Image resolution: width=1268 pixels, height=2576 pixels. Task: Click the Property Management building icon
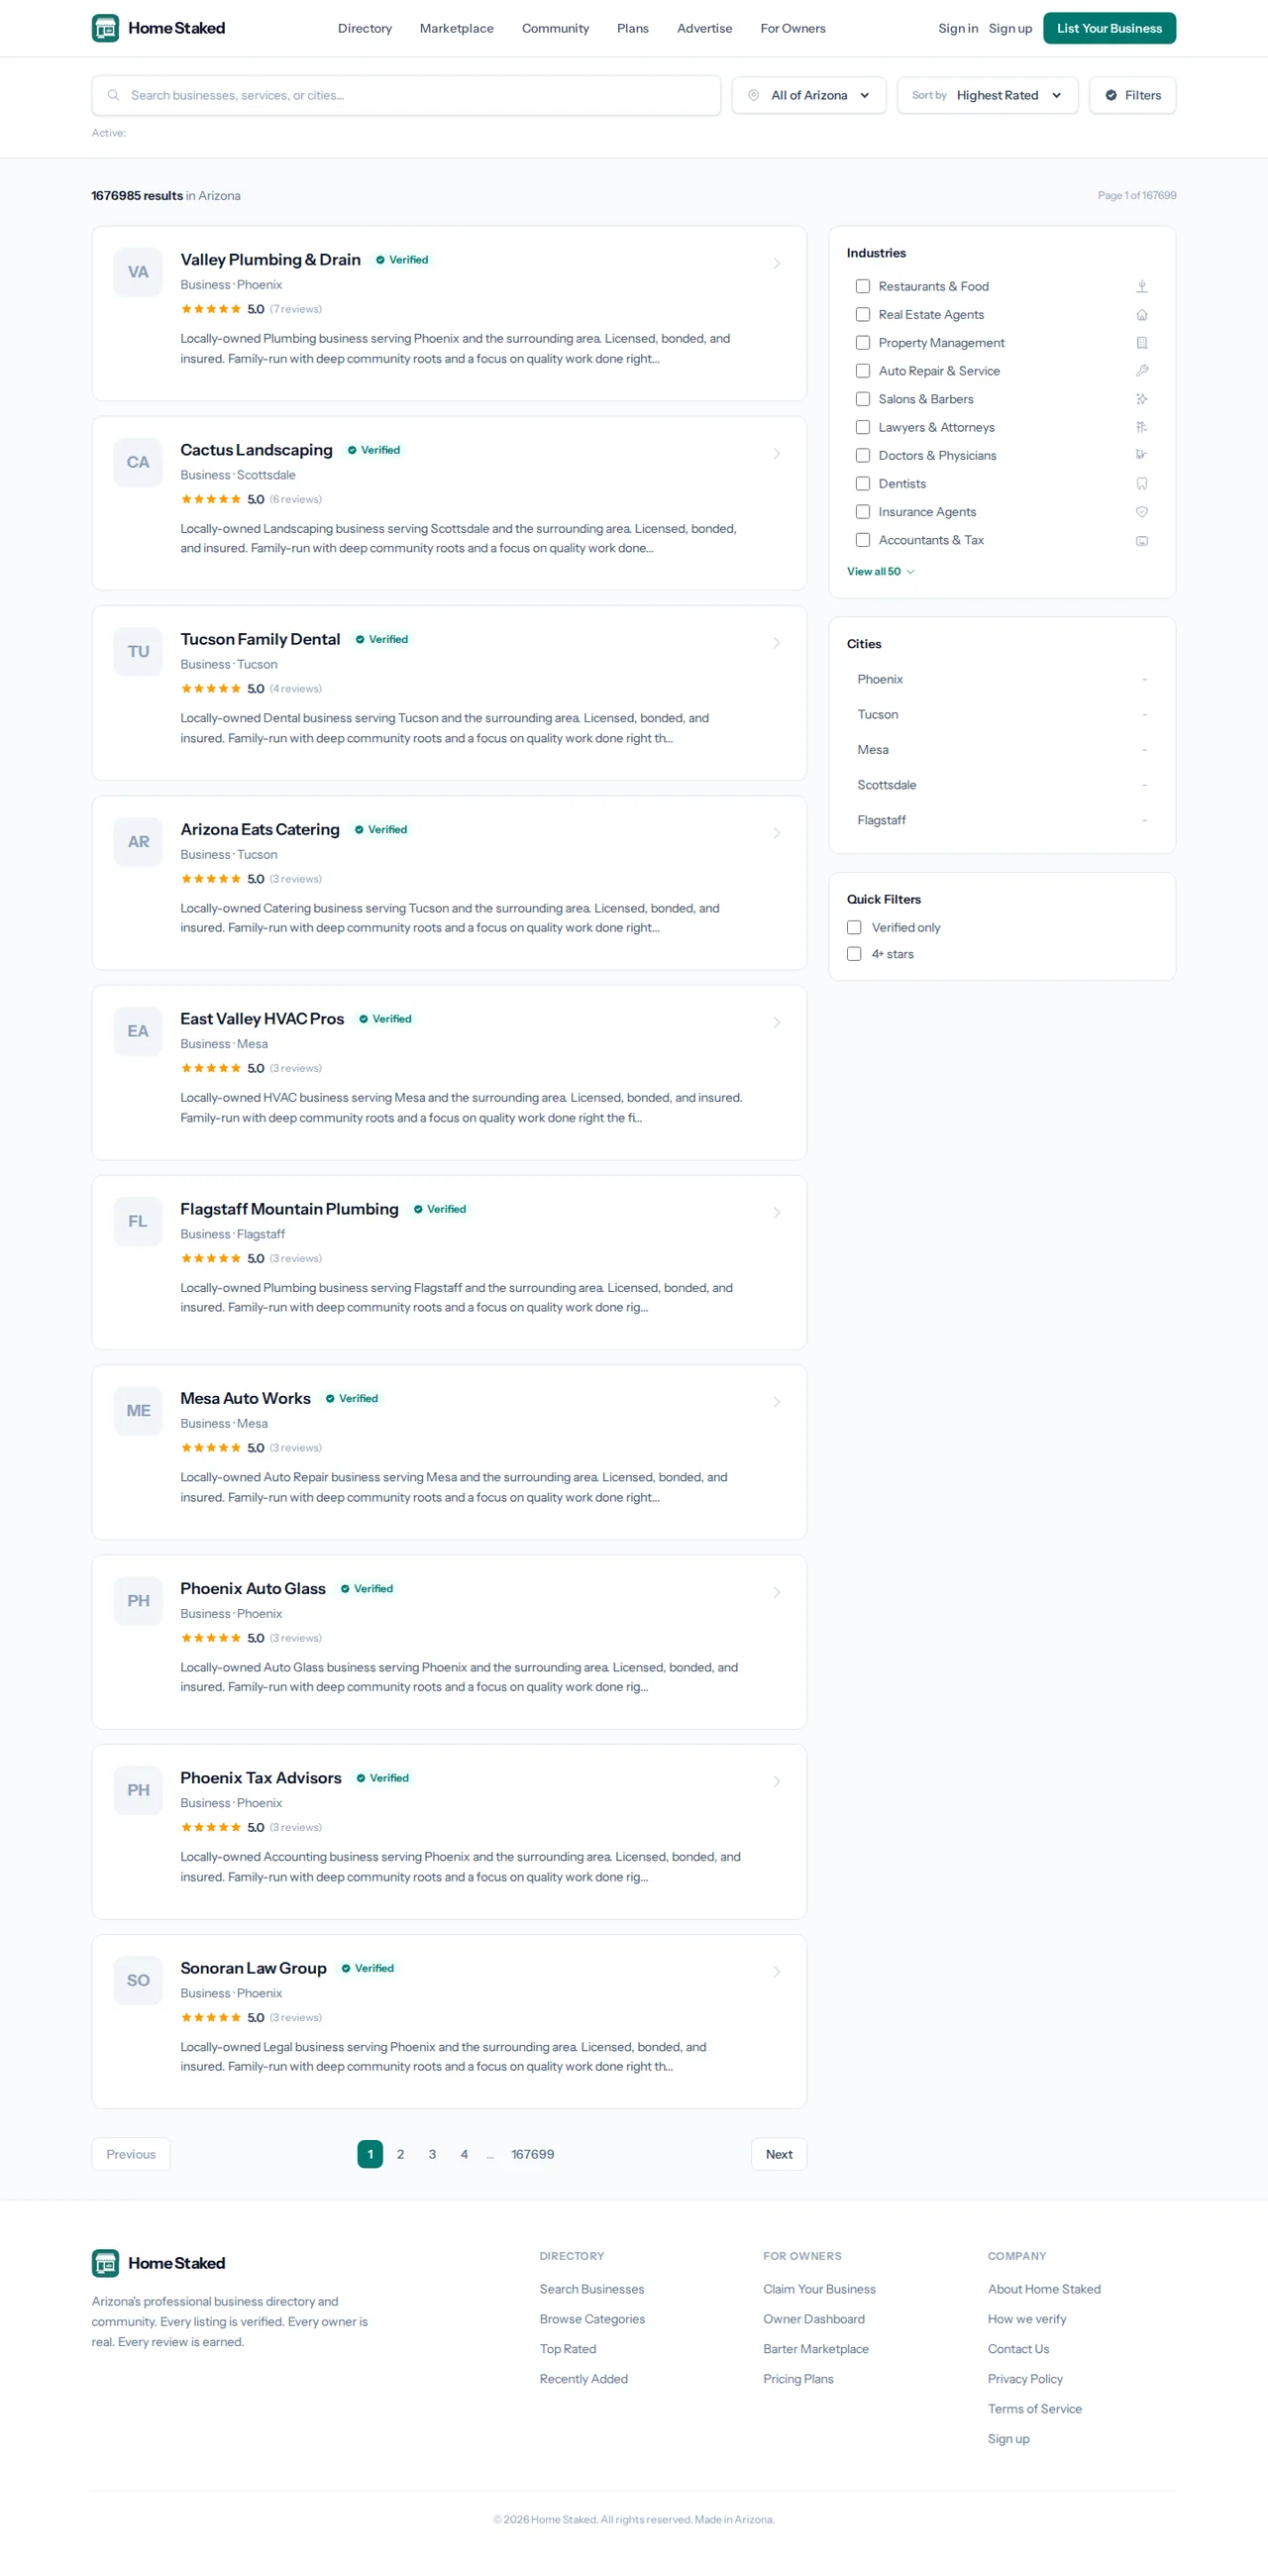point(1141,343)
